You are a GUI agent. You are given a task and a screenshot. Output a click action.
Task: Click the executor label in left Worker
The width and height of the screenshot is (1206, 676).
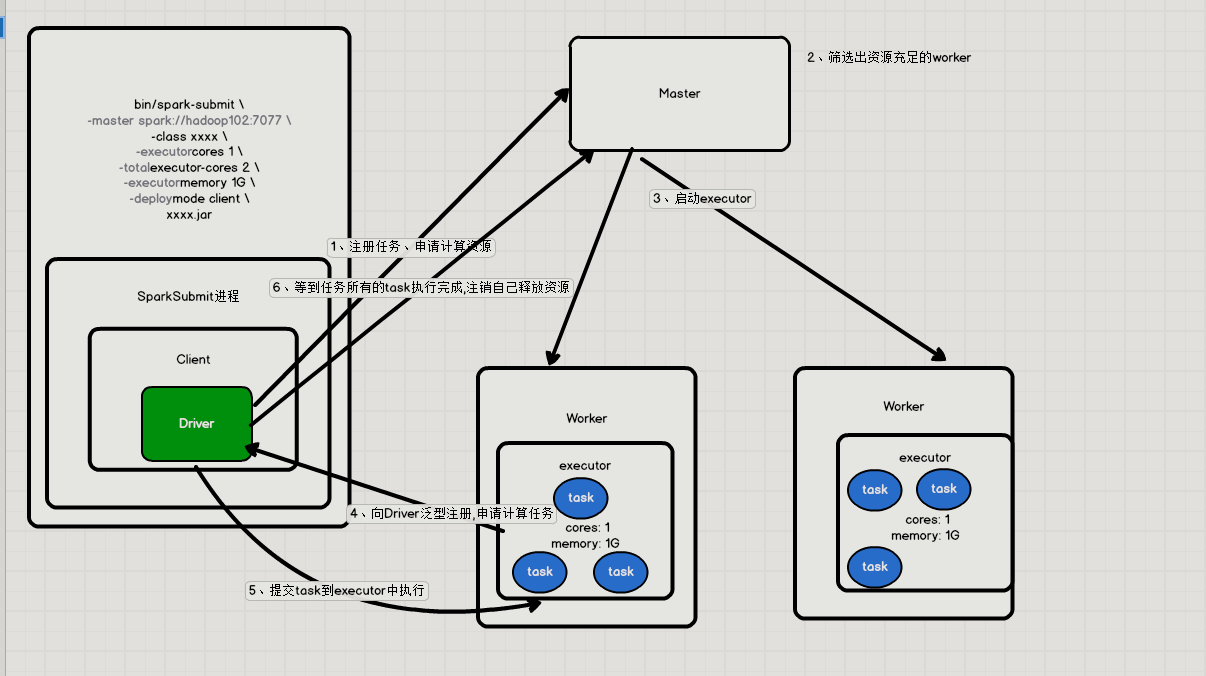tap(585, 465)
